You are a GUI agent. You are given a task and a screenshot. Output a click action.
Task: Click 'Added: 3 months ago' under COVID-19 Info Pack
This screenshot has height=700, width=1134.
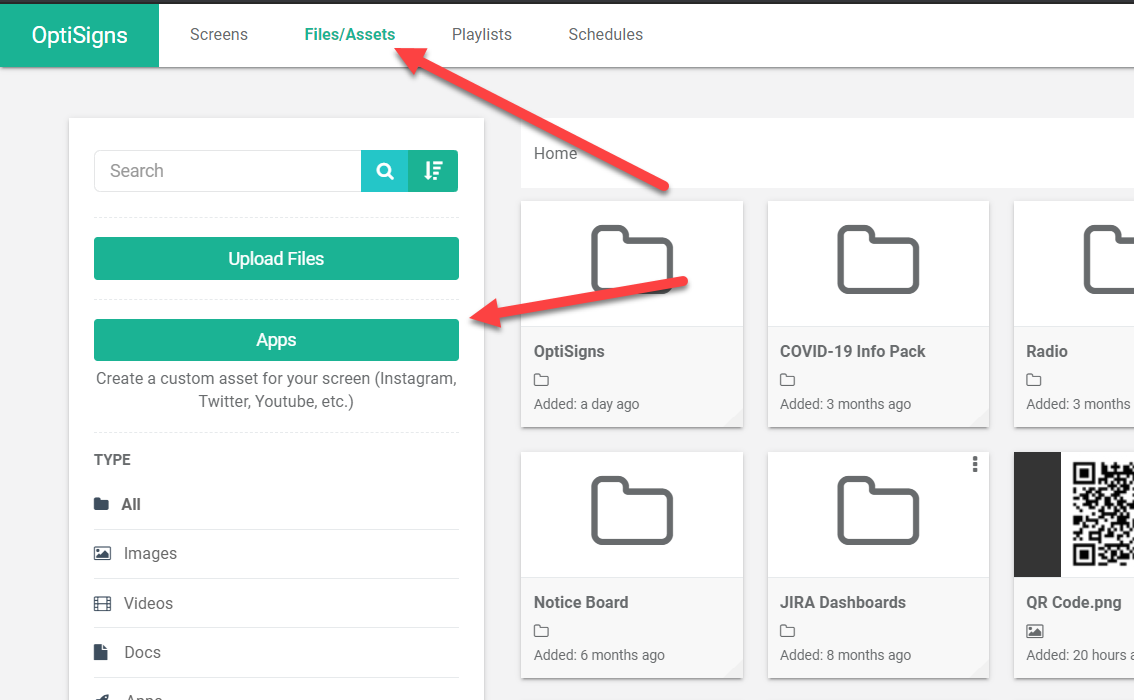coord(845,404)
